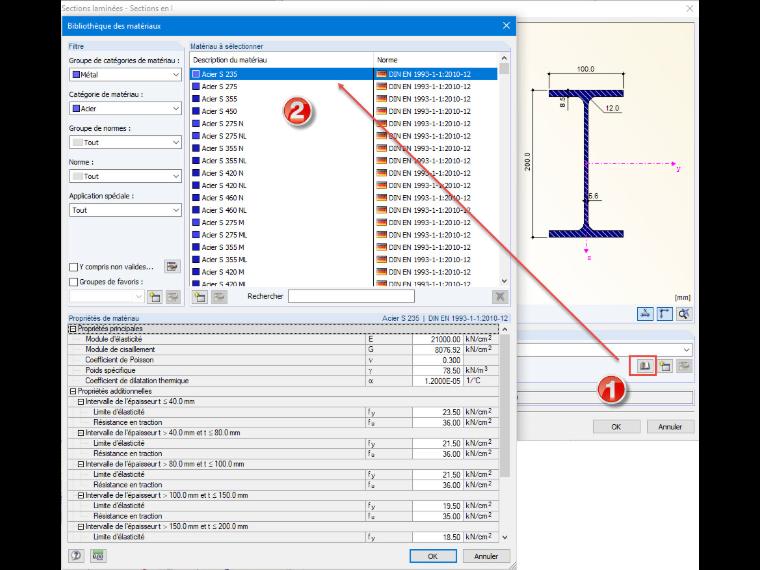Click Annuler in Sections laminées window
Screen dimensions: 760x570
coord(670,427)
